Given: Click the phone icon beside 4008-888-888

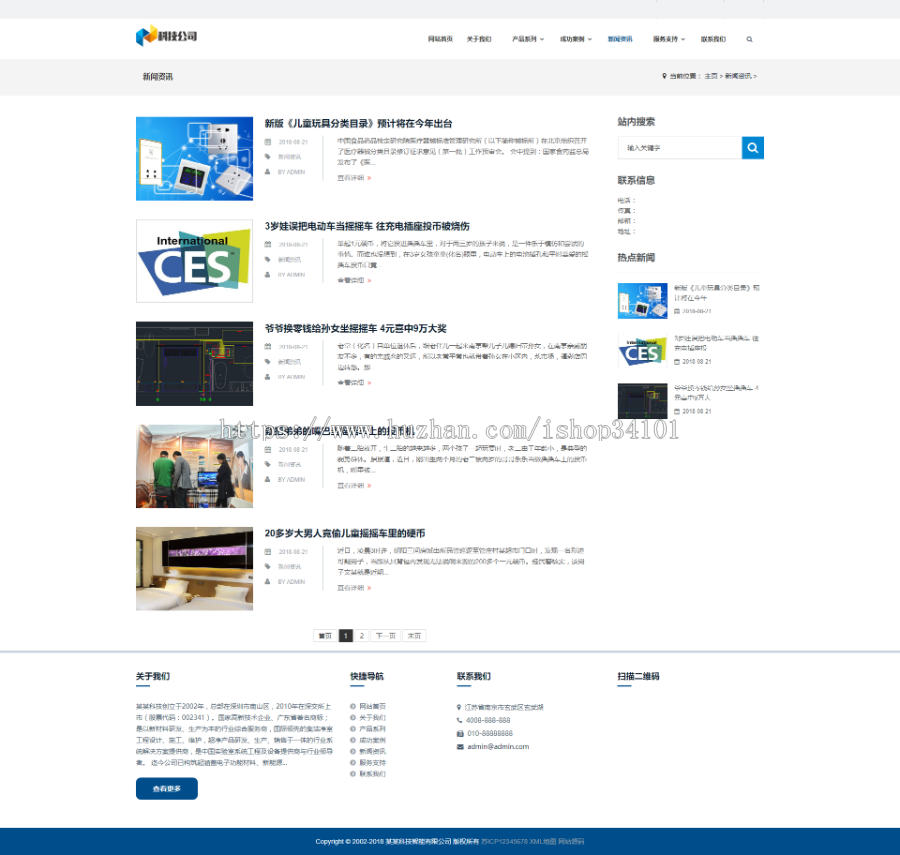Looking at the screenshot, I should tap(457, 719).
